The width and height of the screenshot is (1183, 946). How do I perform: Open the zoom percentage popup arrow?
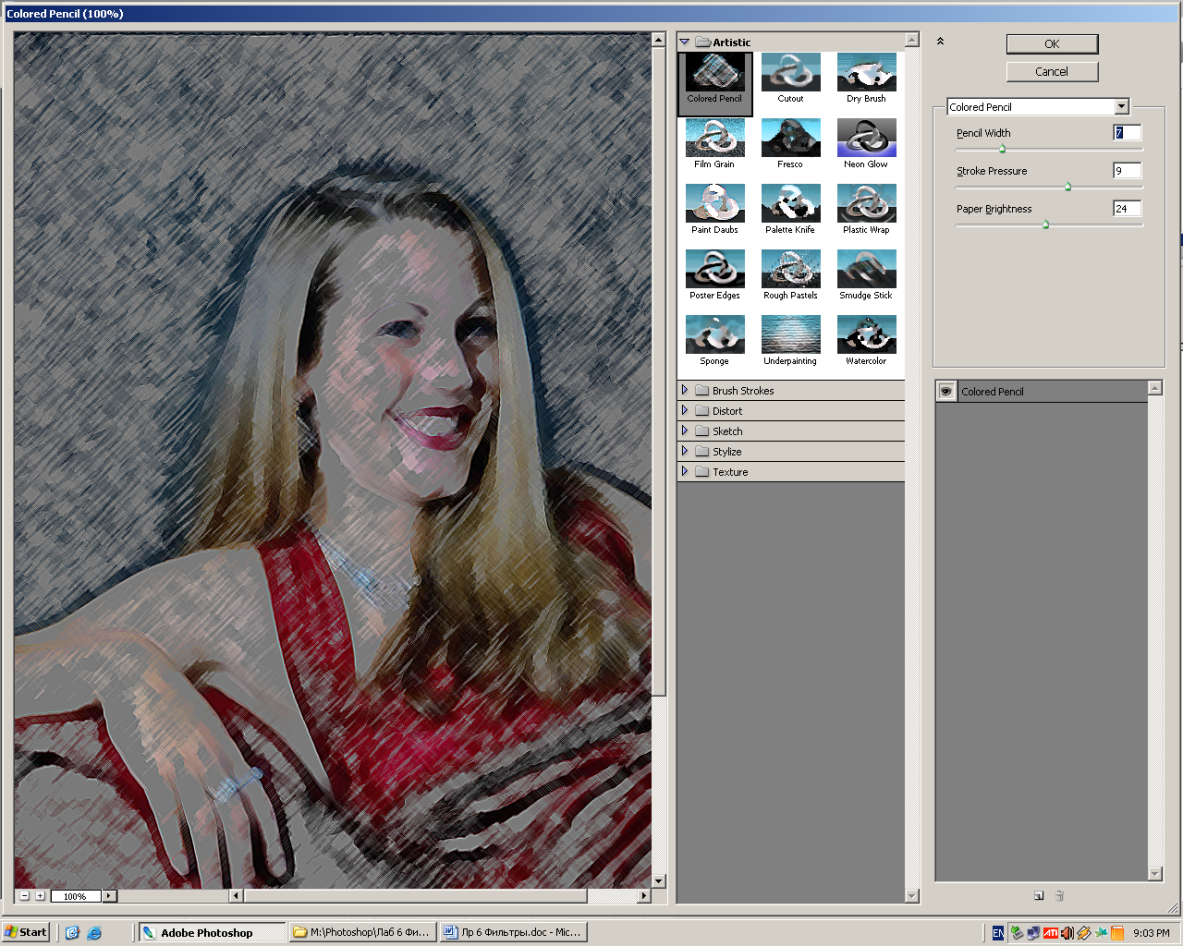109,895
